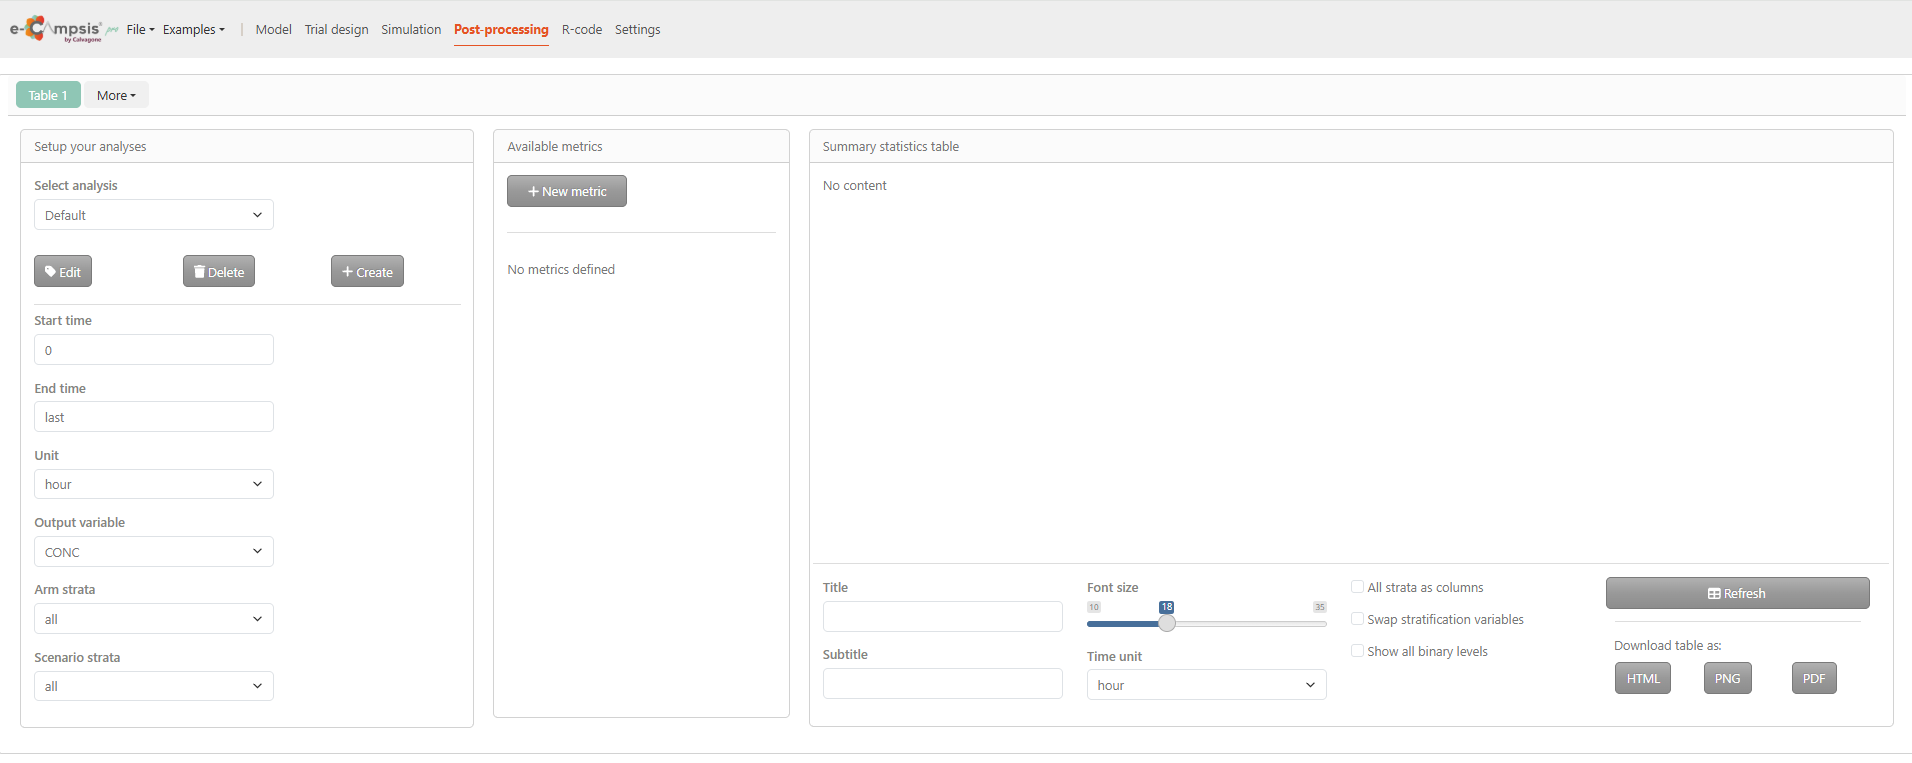Click the Title input field

[x=943, y=616]
